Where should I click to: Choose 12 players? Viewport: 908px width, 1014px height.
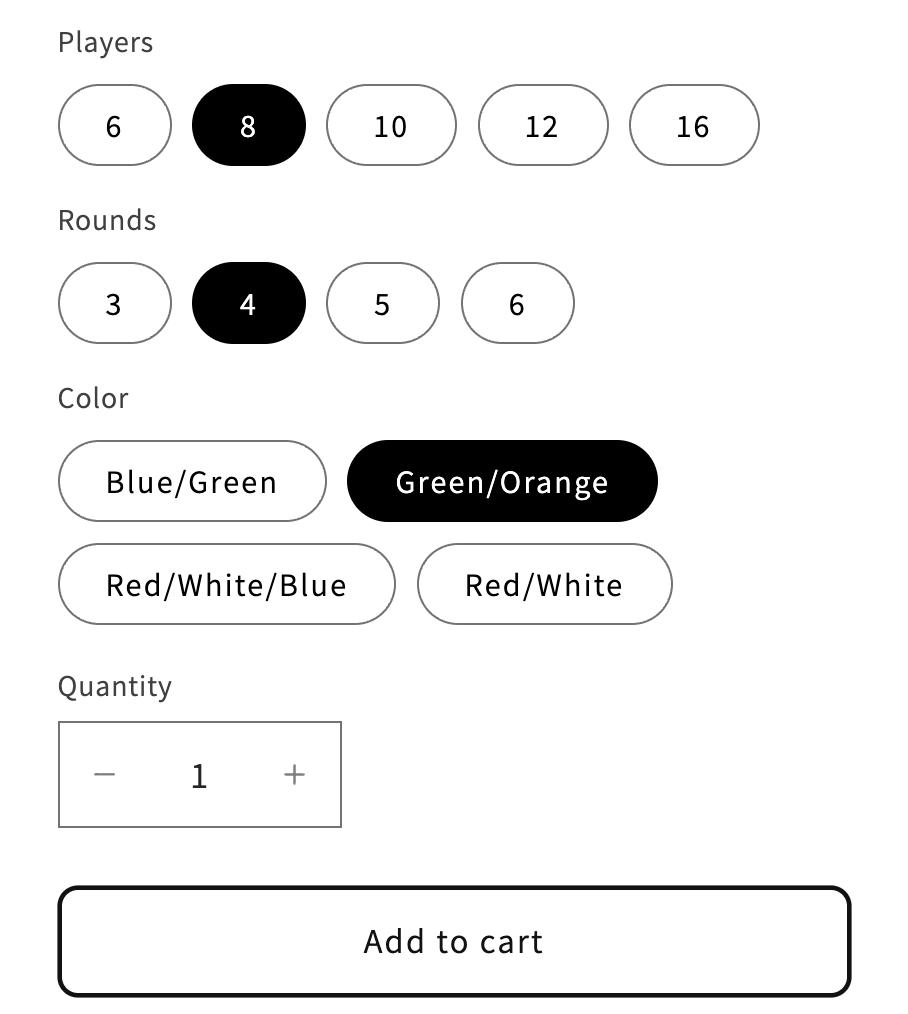coord(543,125)
